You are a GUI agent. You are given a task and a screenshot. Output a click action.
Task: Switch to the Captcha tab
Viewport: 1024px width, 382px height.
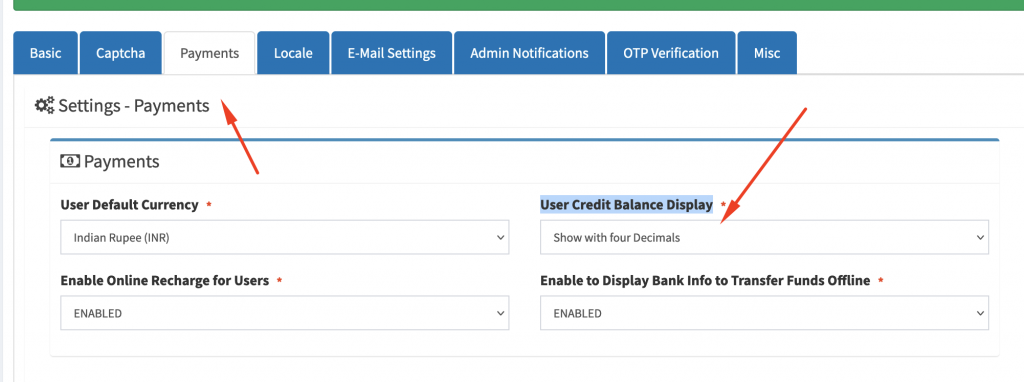(121, 53)
